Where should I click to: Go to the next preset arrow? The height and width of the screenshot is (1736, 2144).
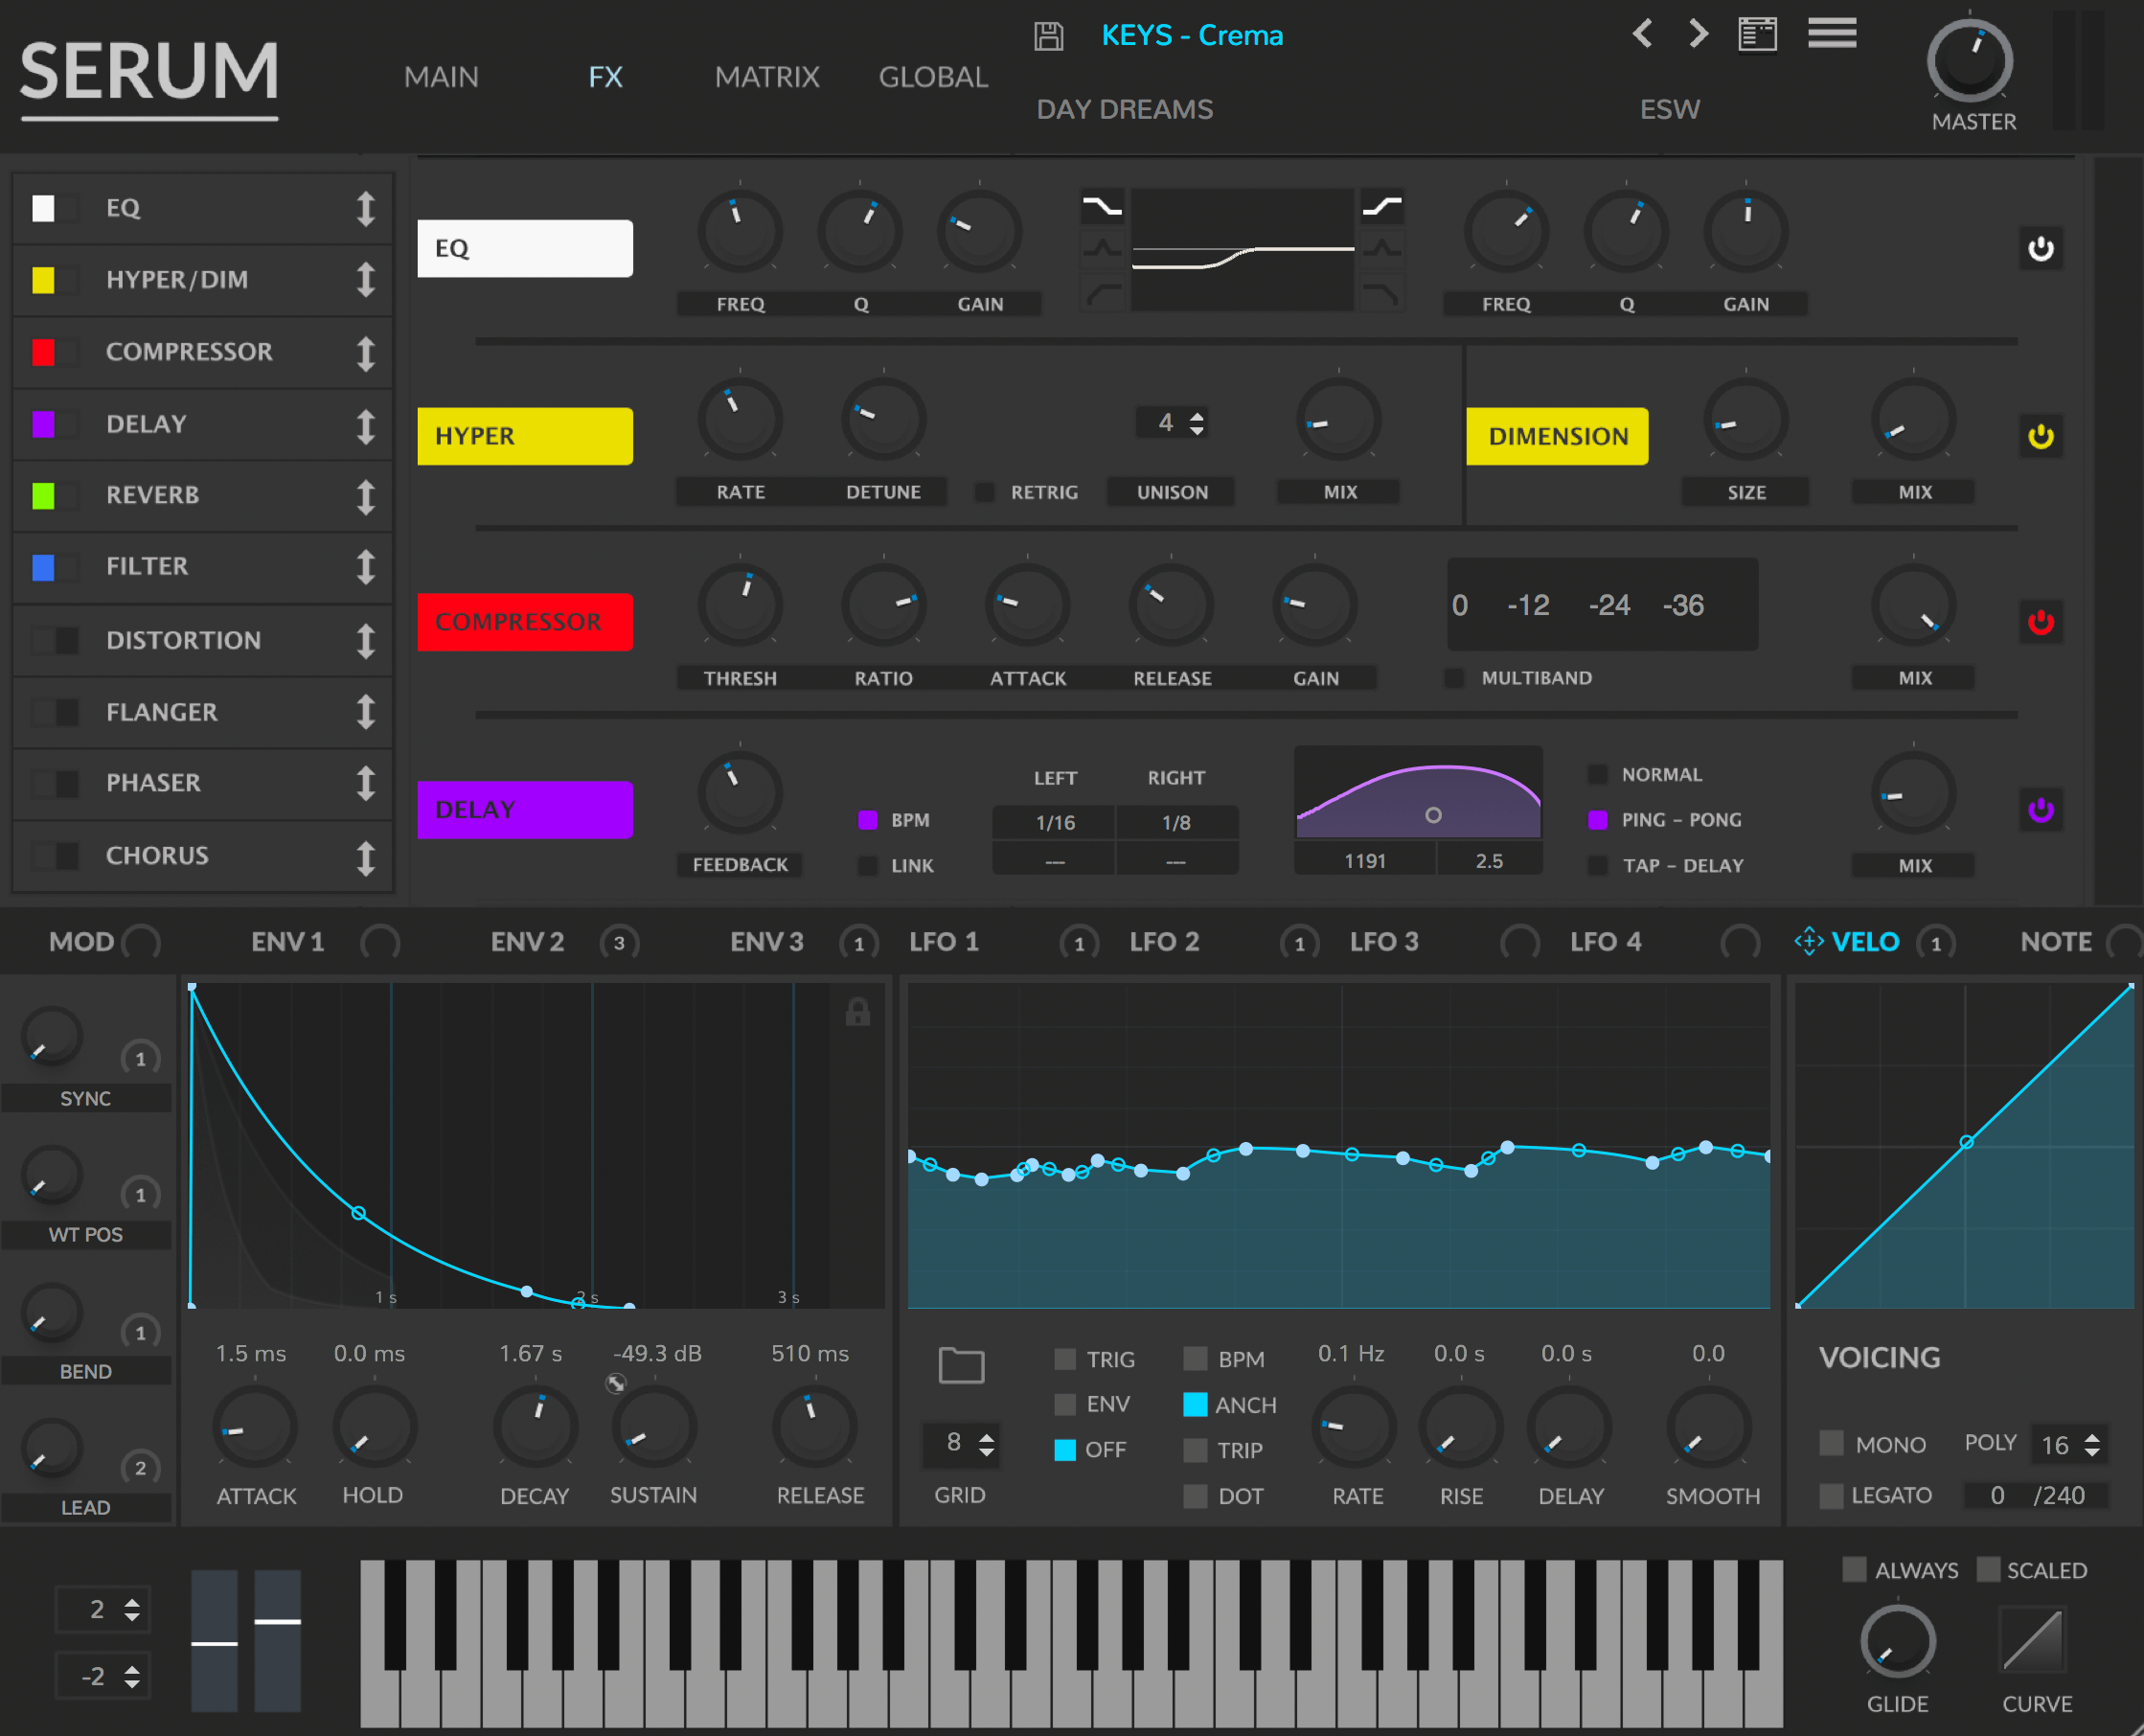pyautogui.click(x=1698, y=34)
